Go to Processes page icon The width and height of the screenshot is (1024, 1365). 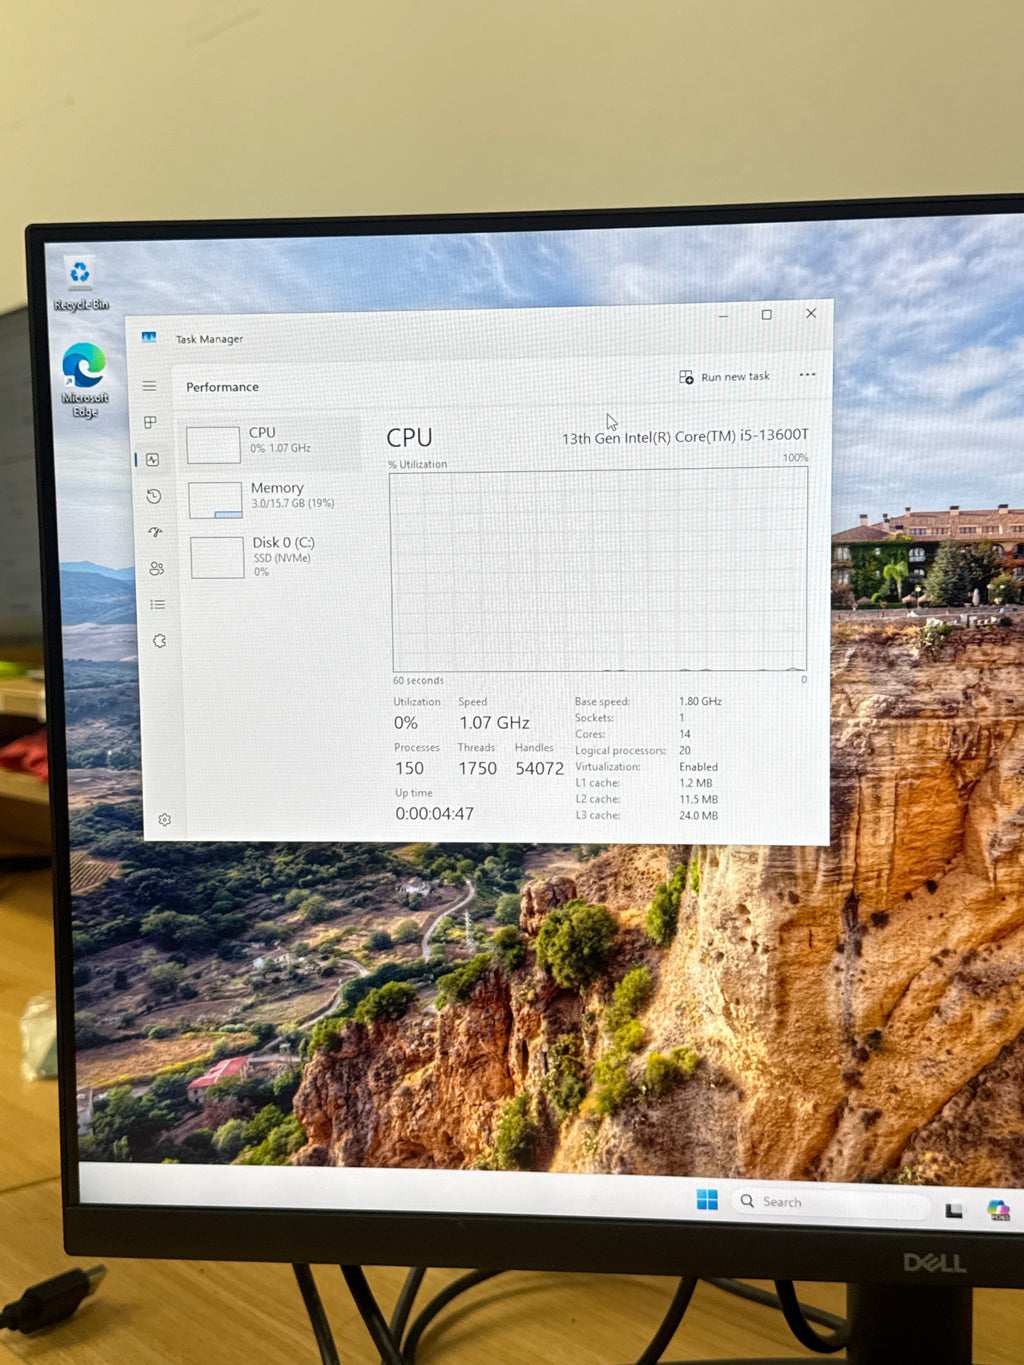point(150,423)
